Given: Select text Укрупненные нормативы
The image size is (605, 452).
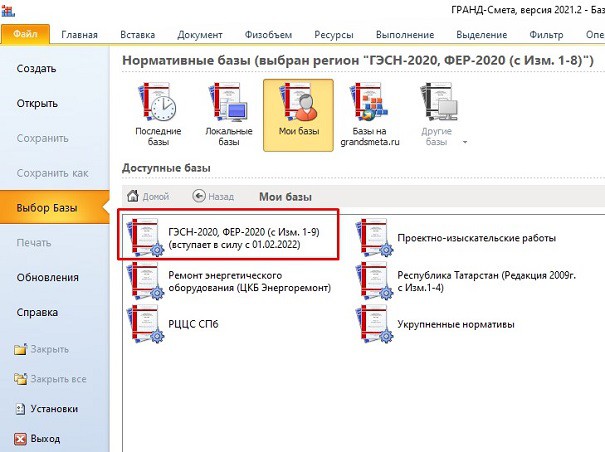Looking at the screenshot, I should point(456,324).
